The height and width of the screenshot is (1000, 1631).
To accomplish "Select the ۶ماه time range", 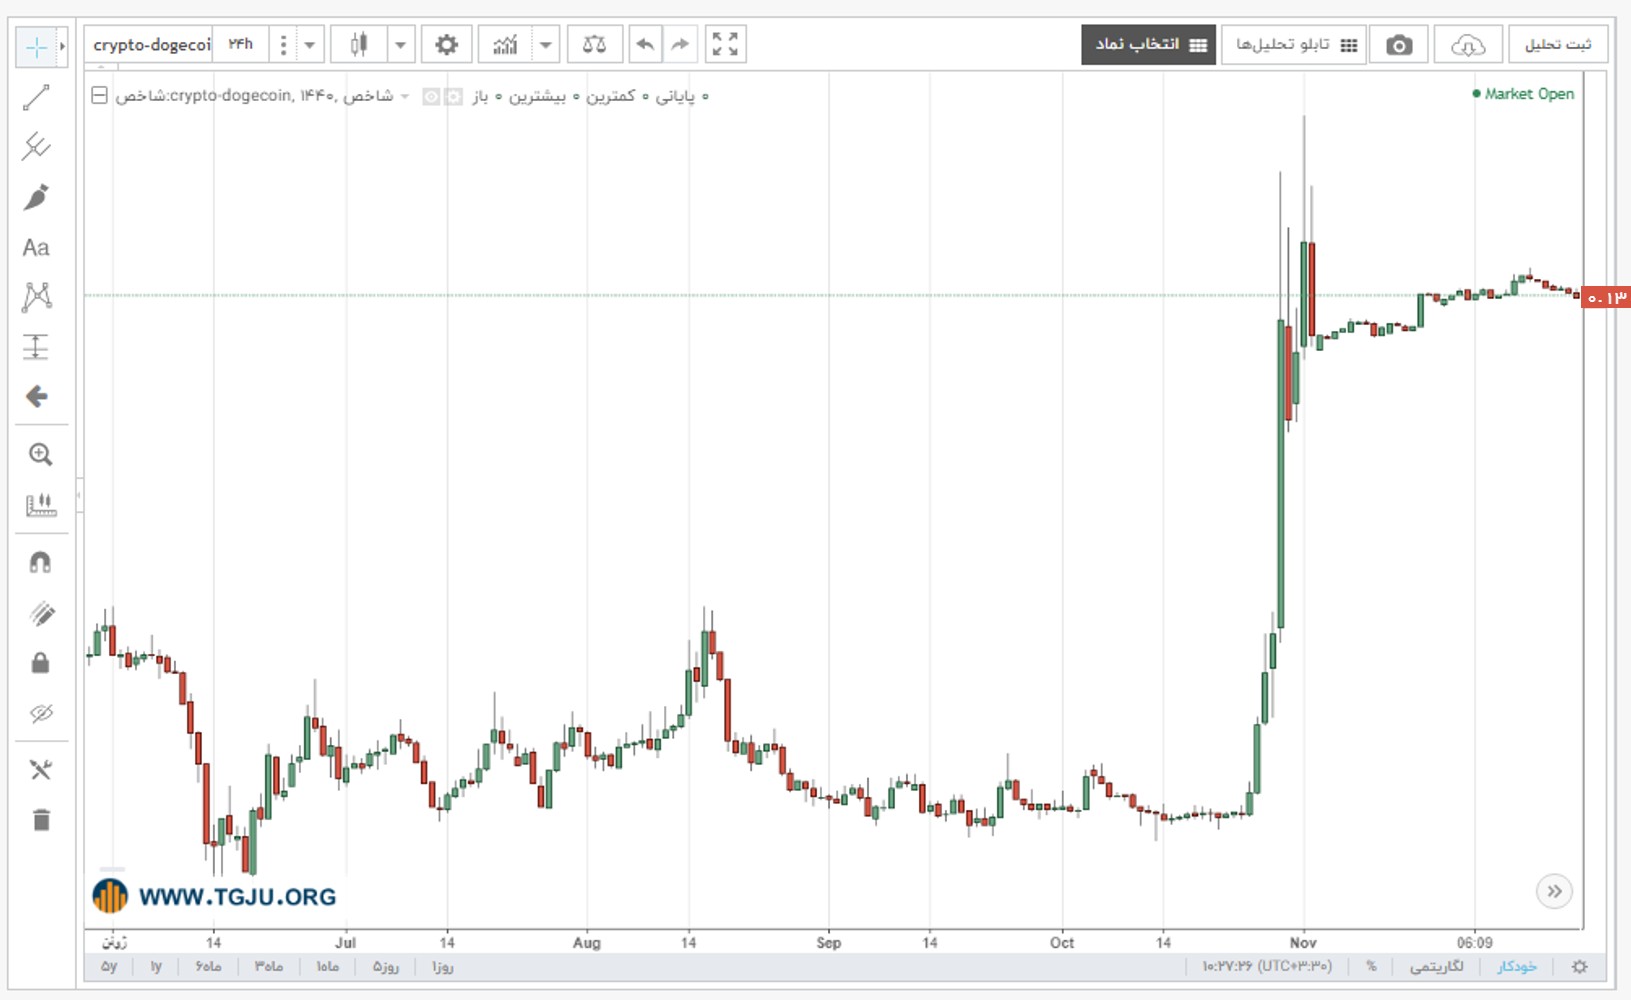I will pyautogui.click(x=208, y=967).
